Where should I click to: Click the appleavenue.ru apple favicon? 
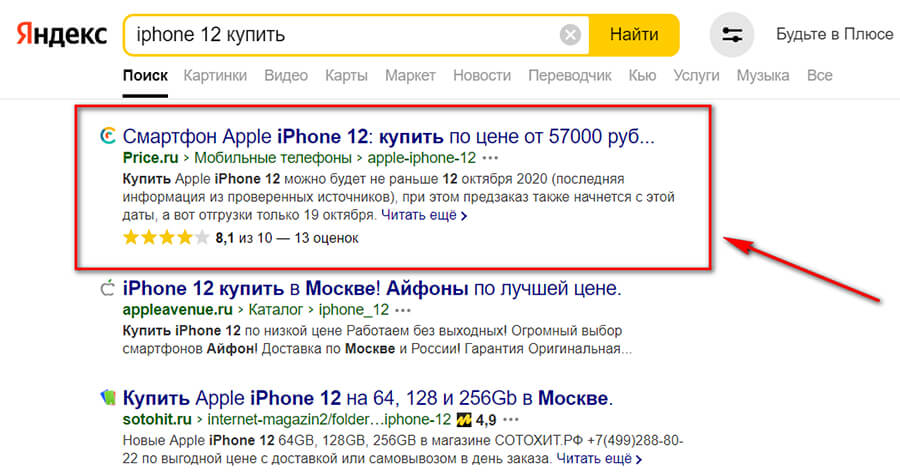pyautogui.click(x=107, y=290)
